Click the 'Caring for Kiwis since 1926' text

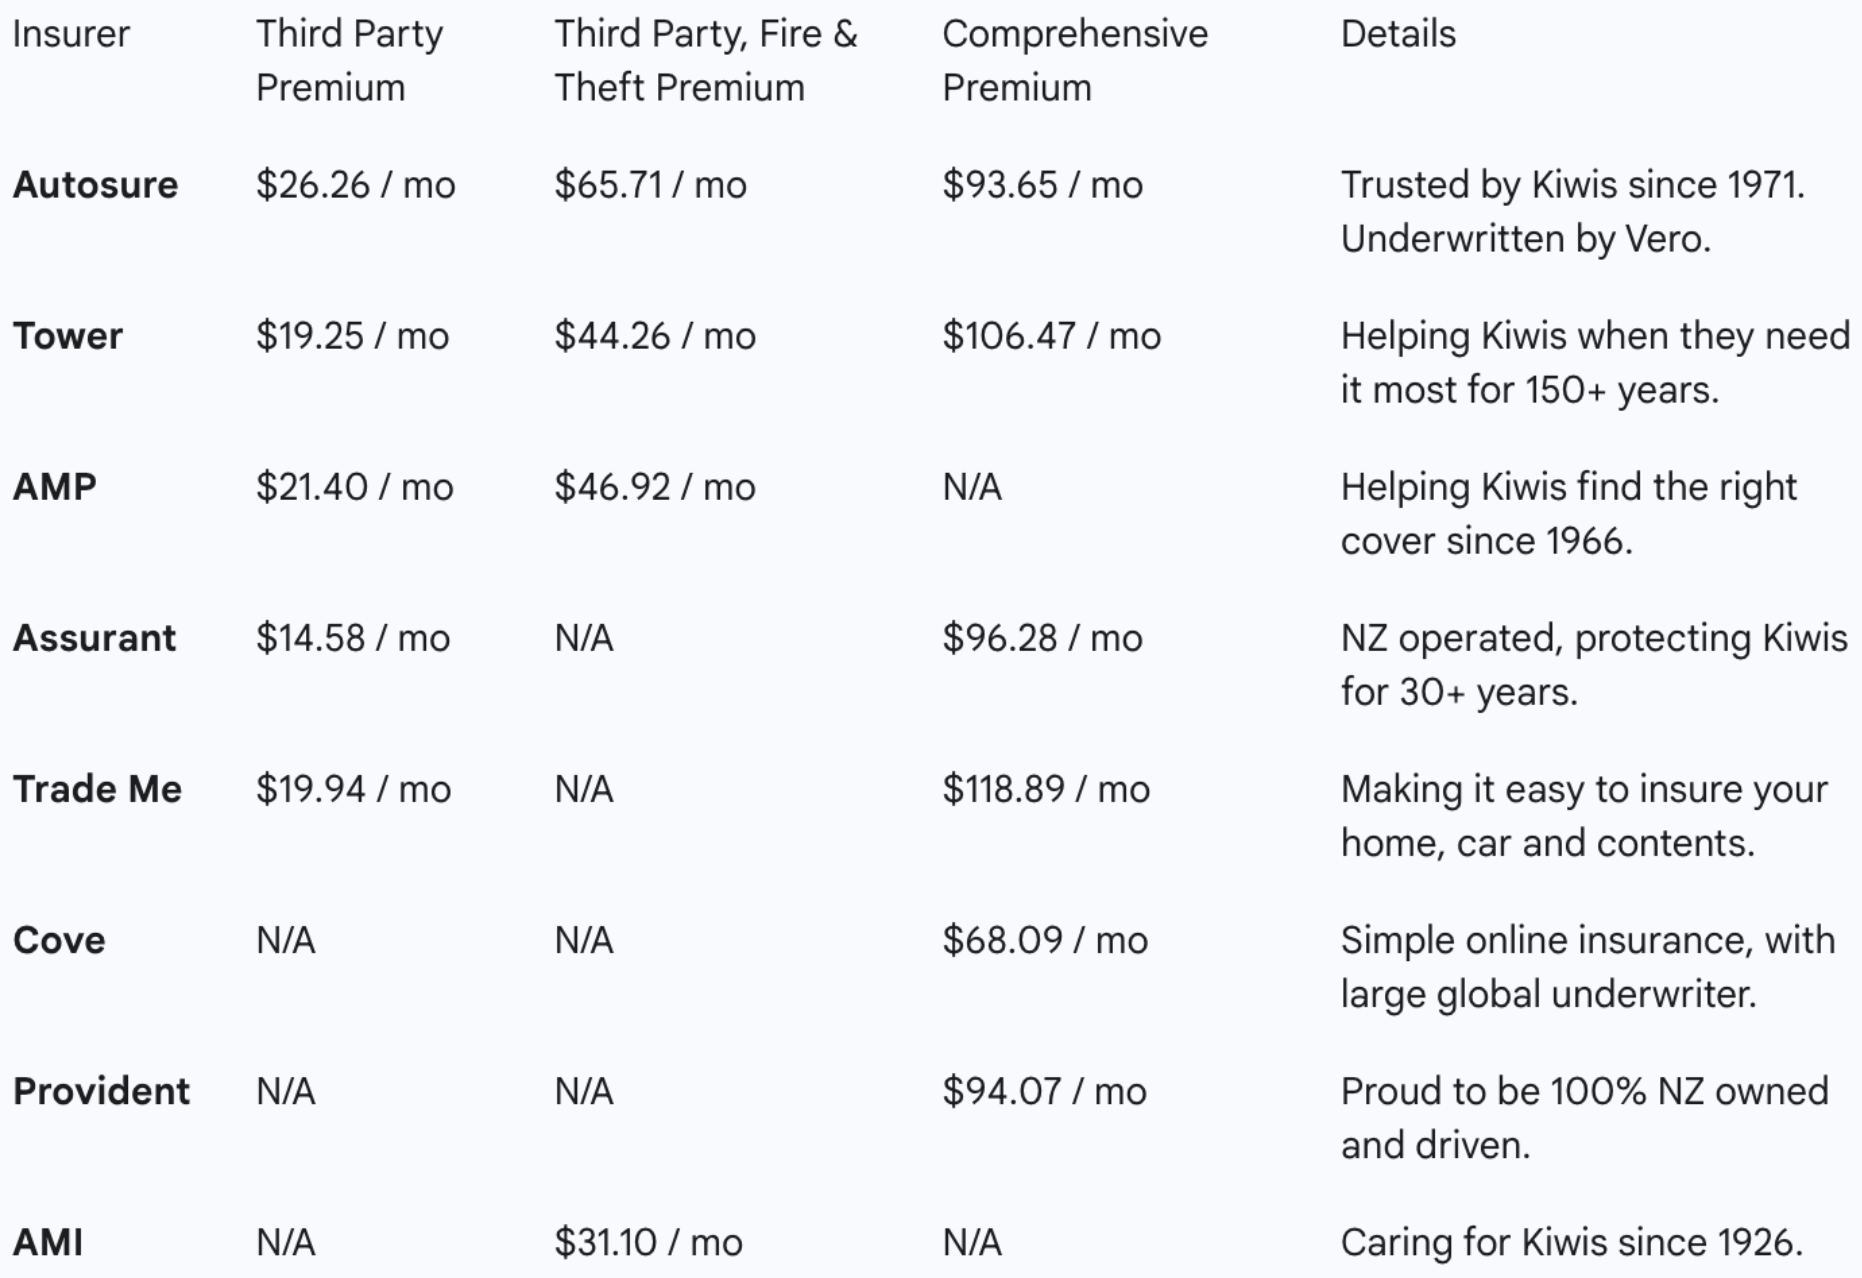(x=1571, y=1242)
